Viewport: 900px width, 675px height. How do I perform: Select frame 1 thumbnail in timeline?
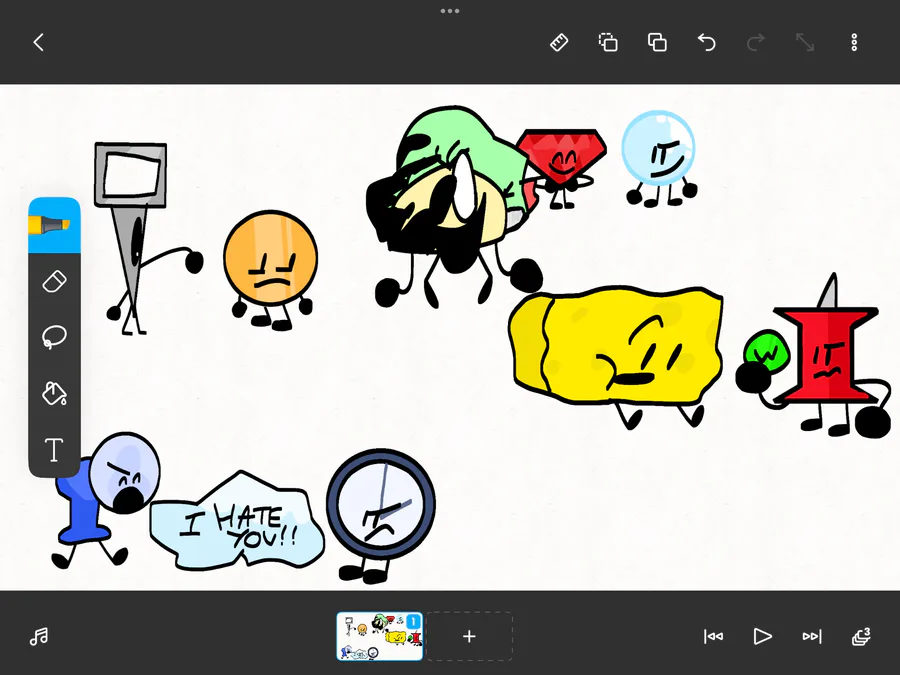[x=379, y=637]
